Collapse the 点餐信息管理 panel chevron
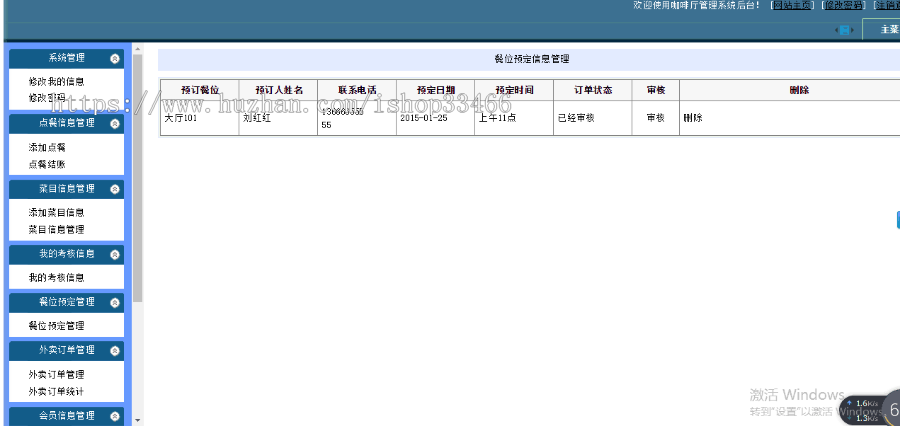Screen dimensions: 900x426 click(x=115, y=123)
